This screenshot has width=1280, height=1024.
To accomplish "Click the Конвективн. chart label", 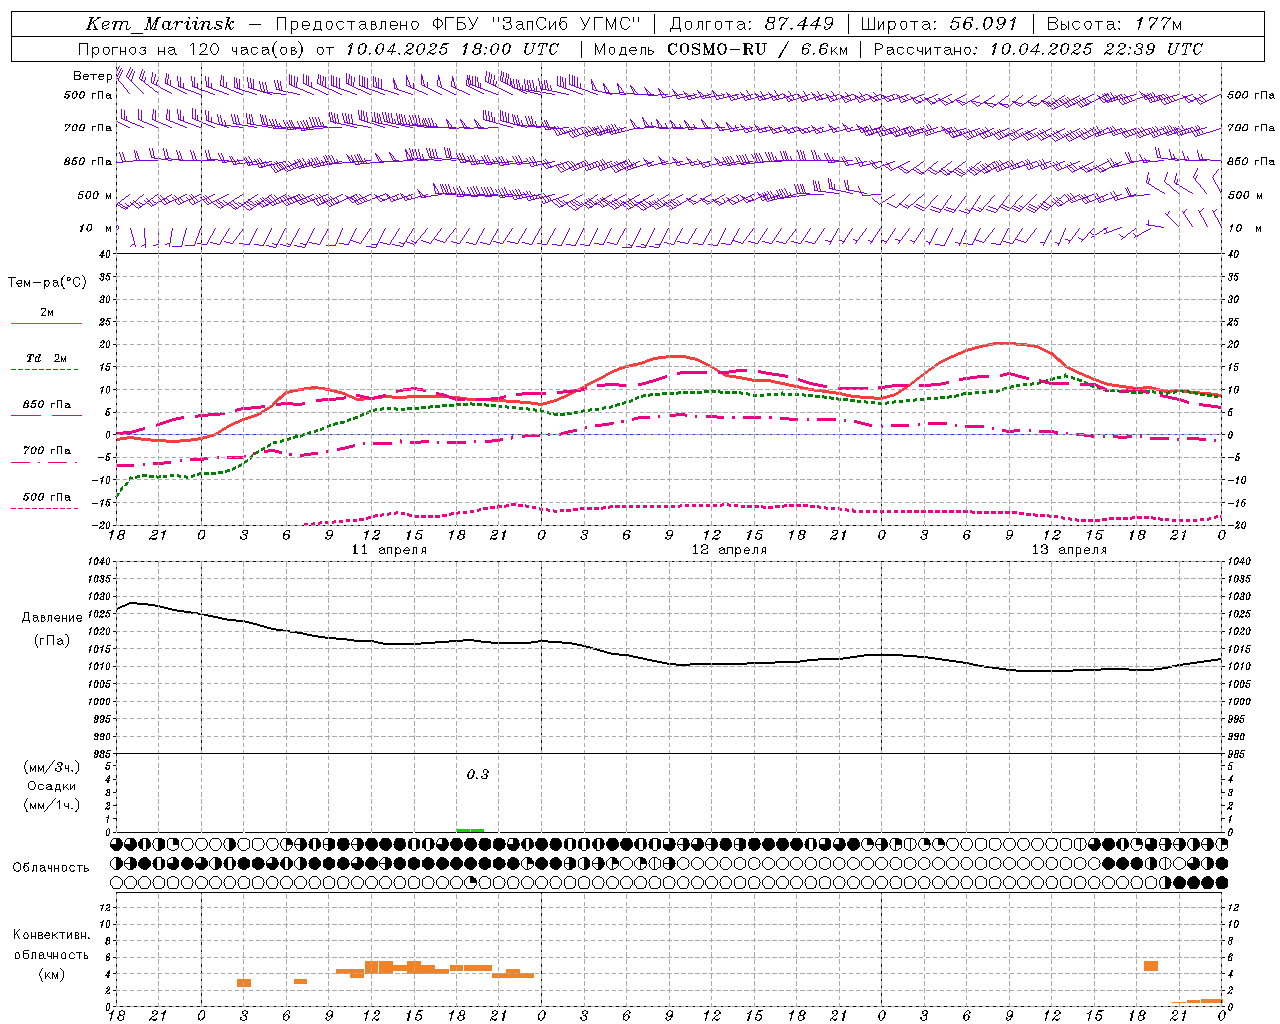I will pyautogui.click(x=51, y=935).
